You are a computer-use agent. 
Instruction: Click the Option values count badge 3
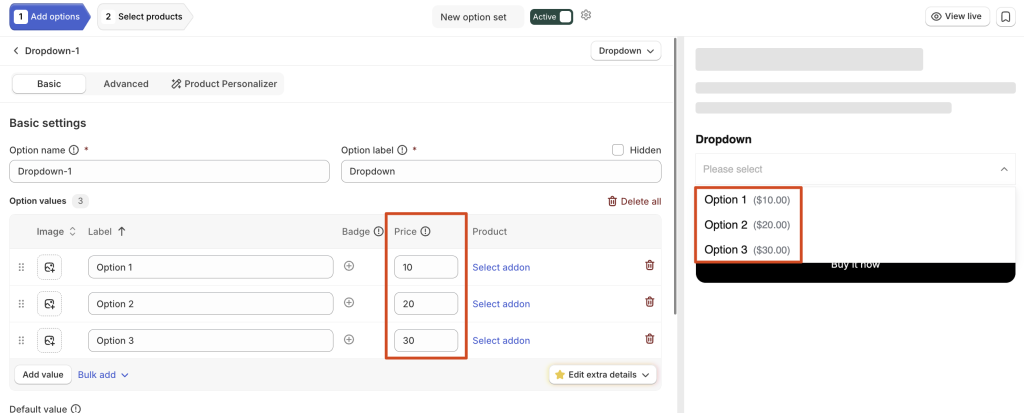point(80,201)
